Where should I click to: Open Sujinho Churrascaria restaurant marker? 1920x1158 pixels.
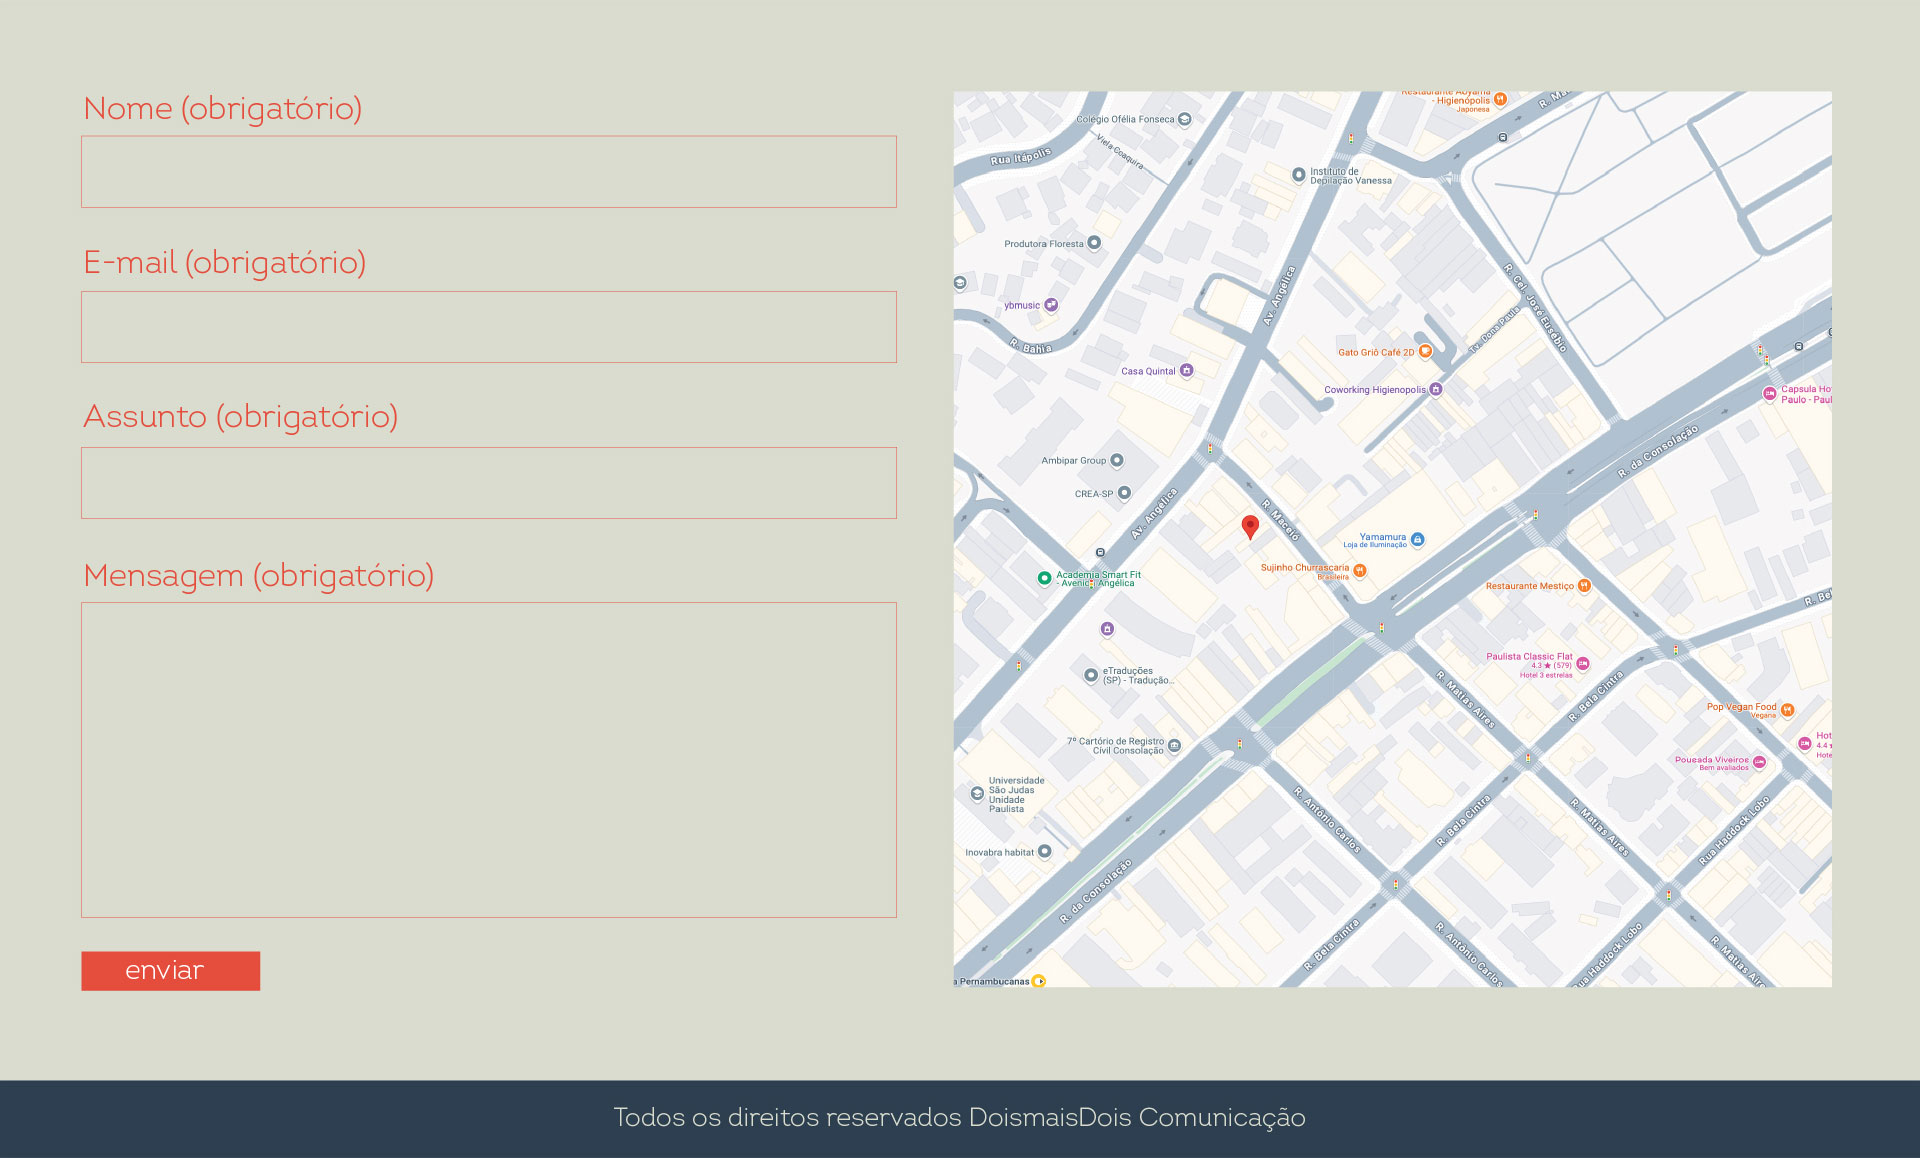point(1360,570)
